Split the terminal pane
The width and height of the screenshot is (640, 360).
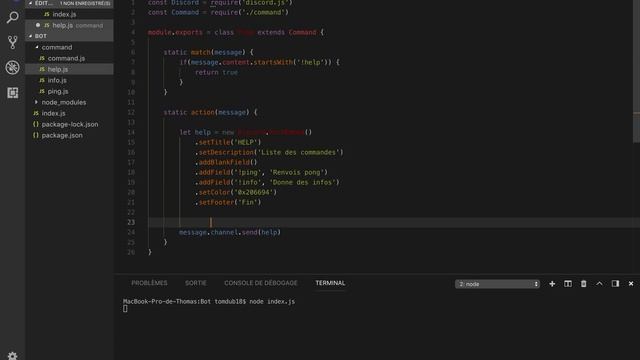568,284
